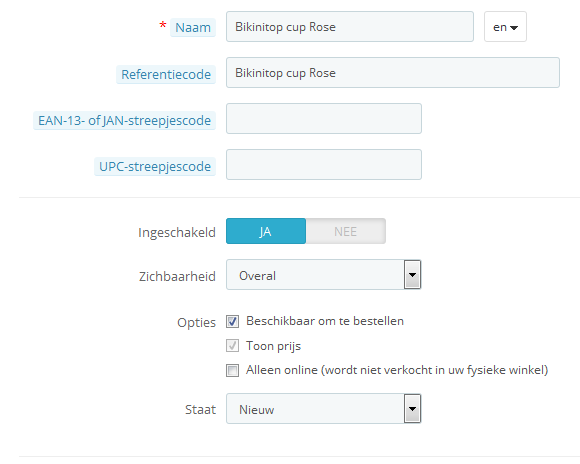Select the Nieuw state combo box

324,409
